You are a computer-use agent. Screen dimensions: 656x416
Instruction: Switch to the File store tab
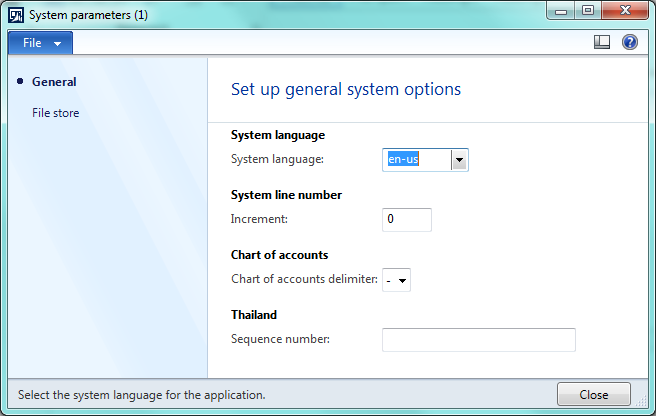[x=56, y=113]
